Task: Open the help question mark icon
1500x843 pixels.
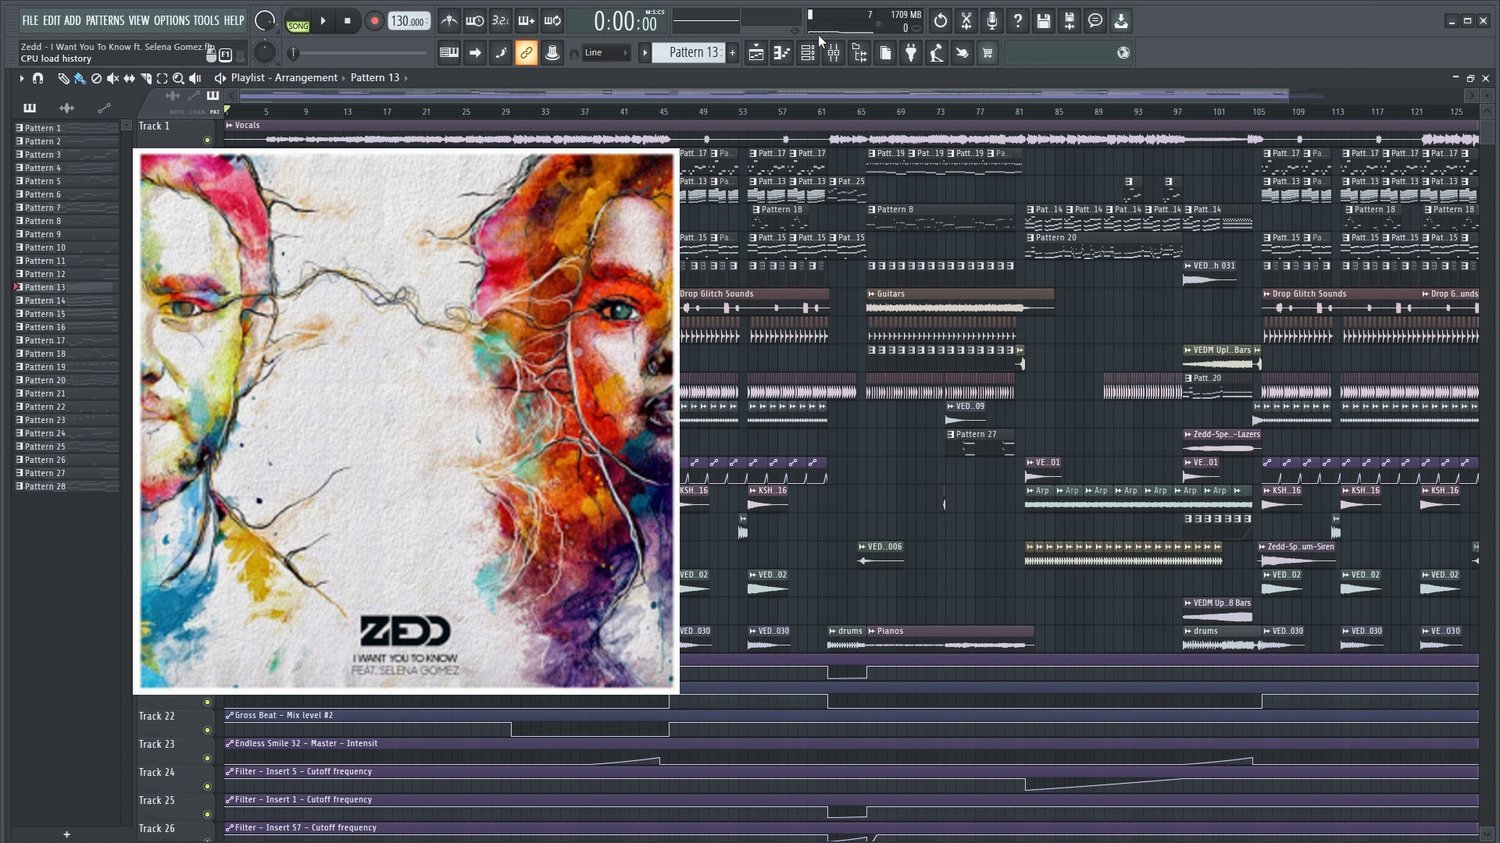Action: (x=1018, y=20)
